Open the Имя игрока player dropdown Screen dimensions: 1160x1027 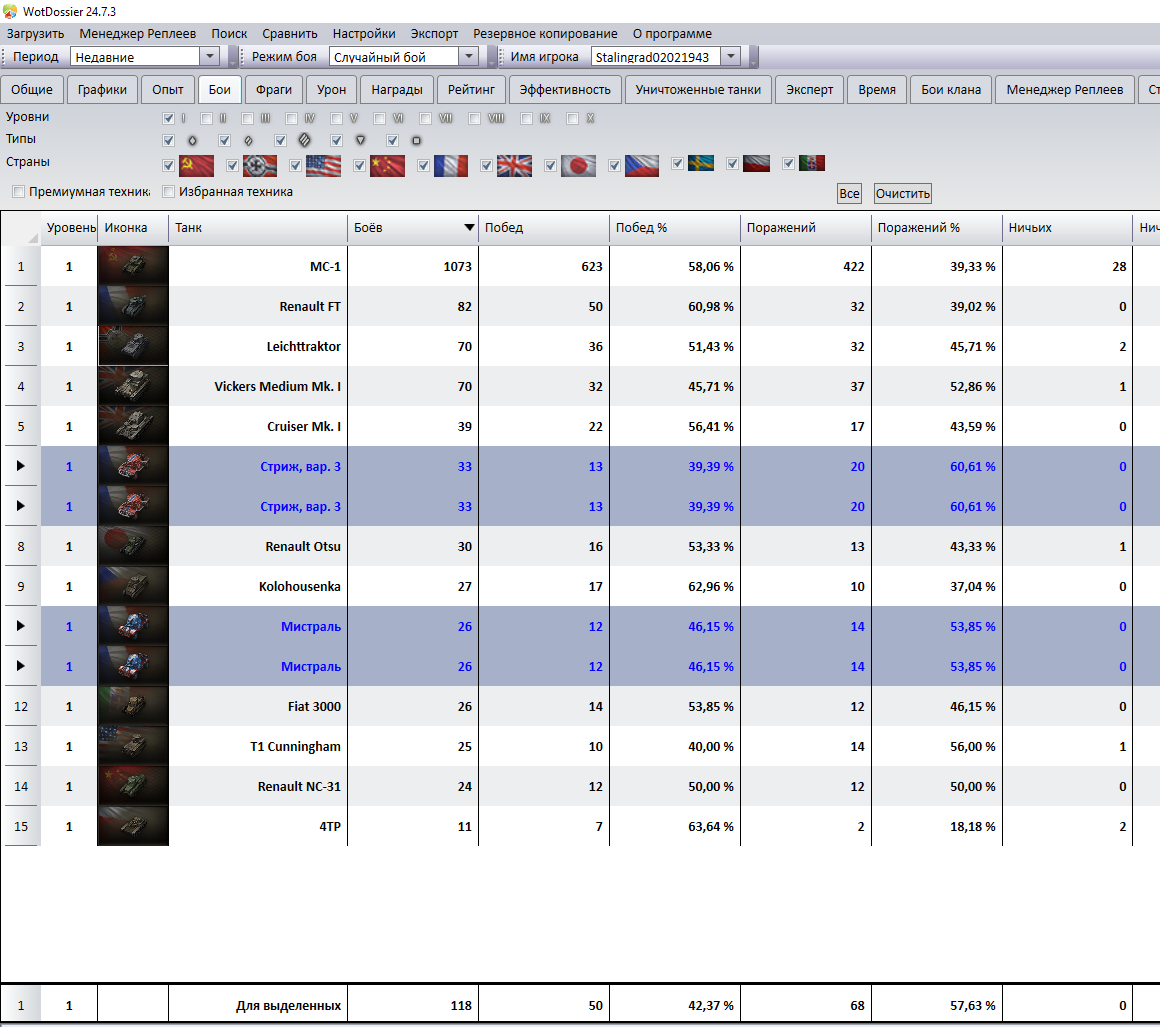pos(730,57)
